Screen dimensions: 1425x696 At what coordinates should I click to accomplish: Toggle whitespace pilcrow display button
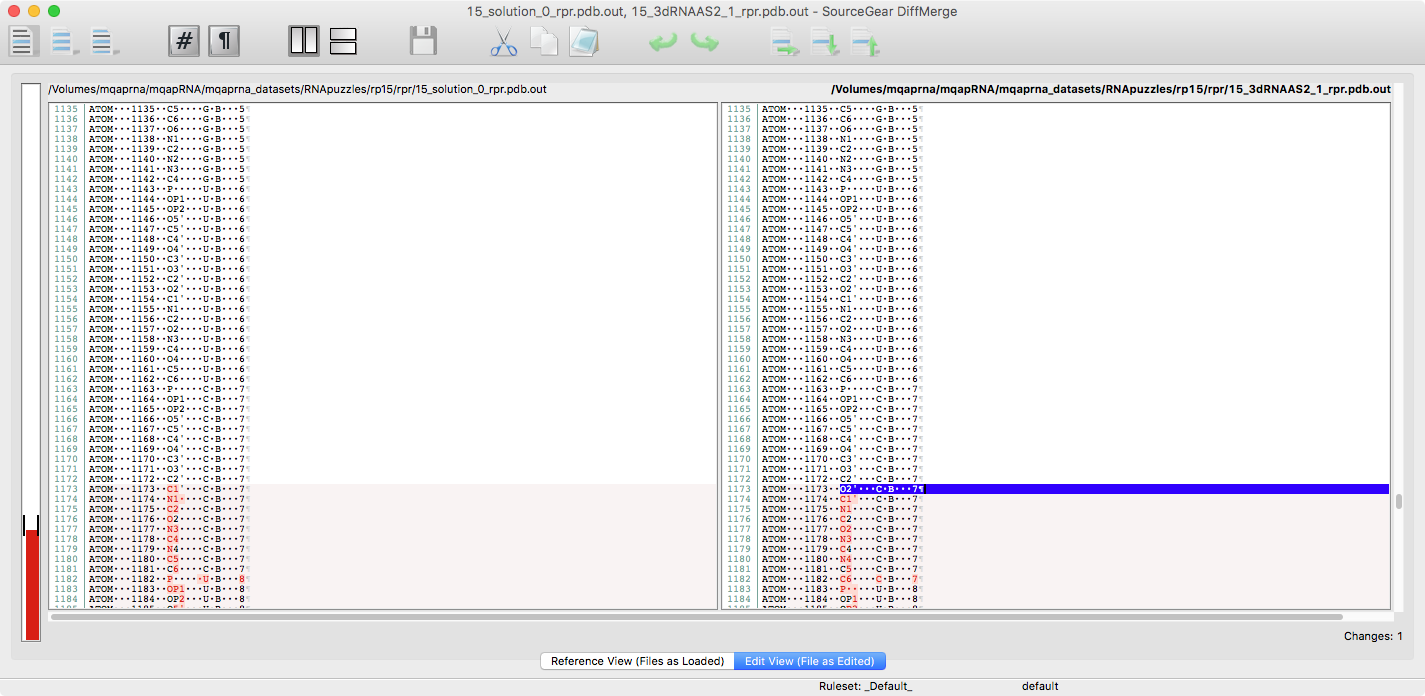click(x=224, y=42)
